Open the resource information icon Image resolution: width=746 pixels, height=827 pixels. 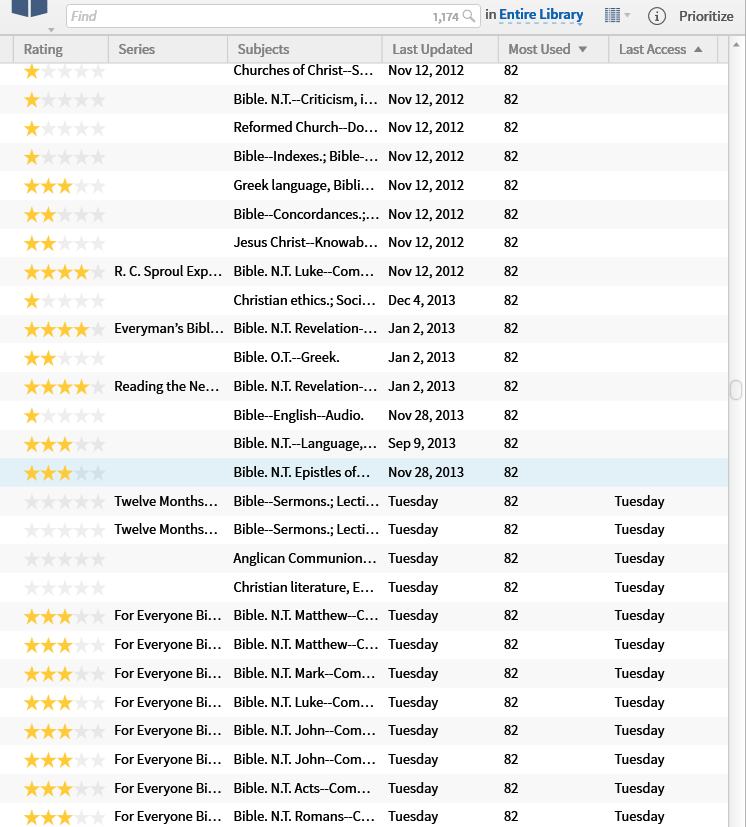[656, 16]
